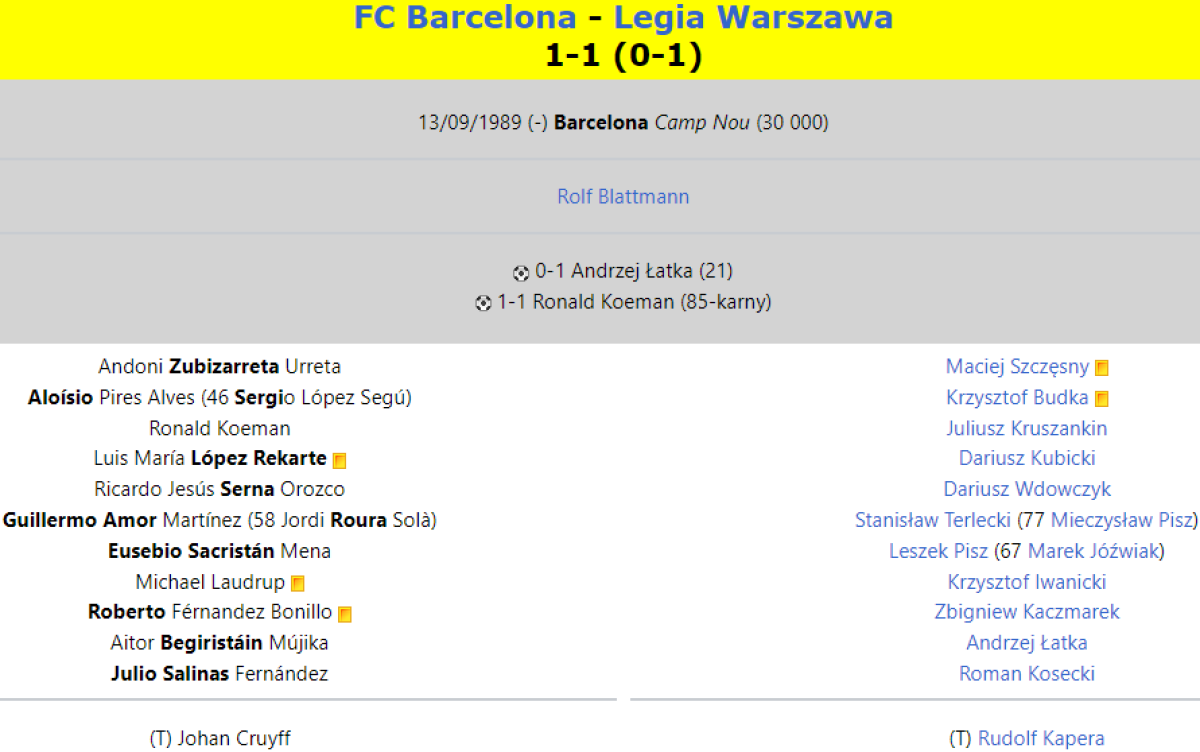This screenshot has height=752, width=1200.
Task: Open substitute Mieczysław Pisz profile
Action: pyautogui.click(x=1122, y=520)
